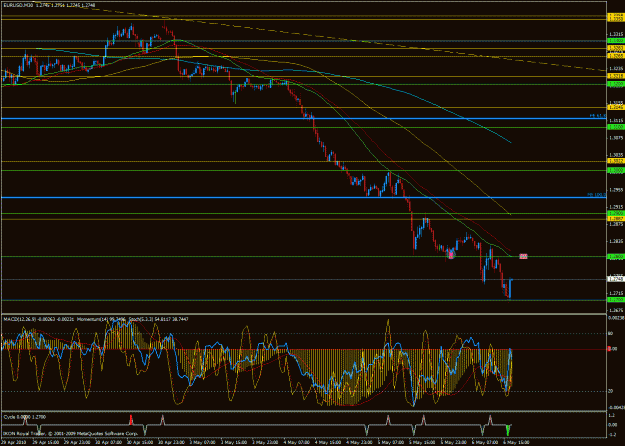The width and height of the screenshot is (625, 446).
Task: Click the green 1.3000 price level tag
Action: click(x=616, y=170)
